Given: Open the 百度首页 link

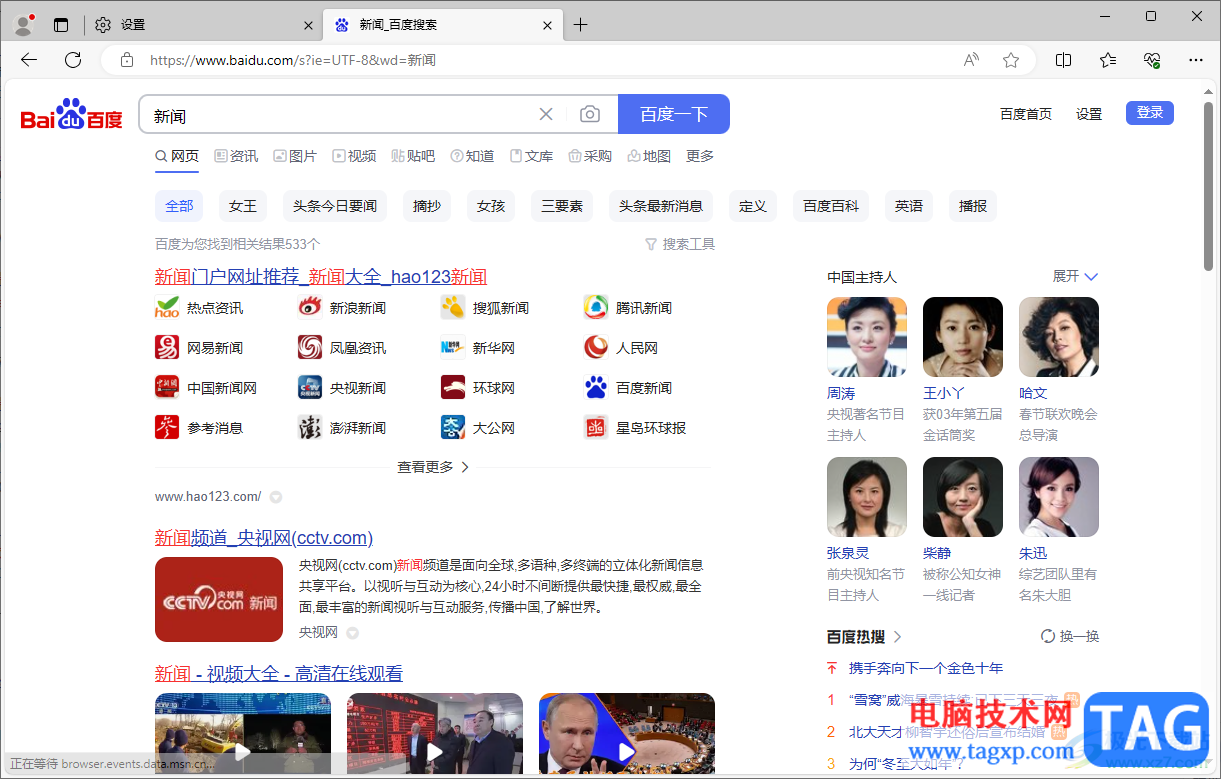Looking at the screenshot, I should coord(1026,114).
